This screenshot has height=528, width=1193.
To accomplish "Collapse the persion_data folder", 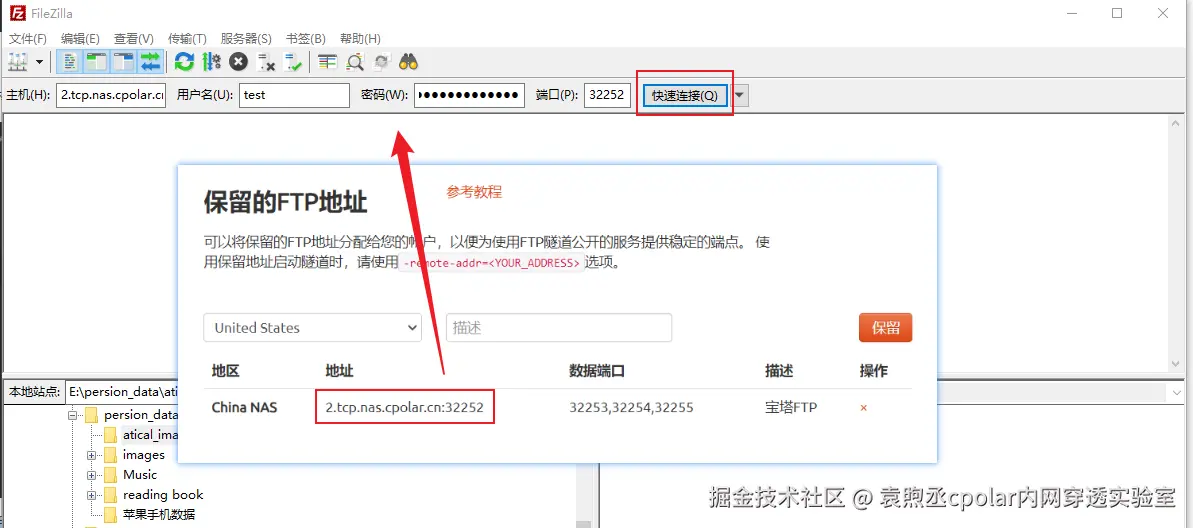I will pos(73,415).
